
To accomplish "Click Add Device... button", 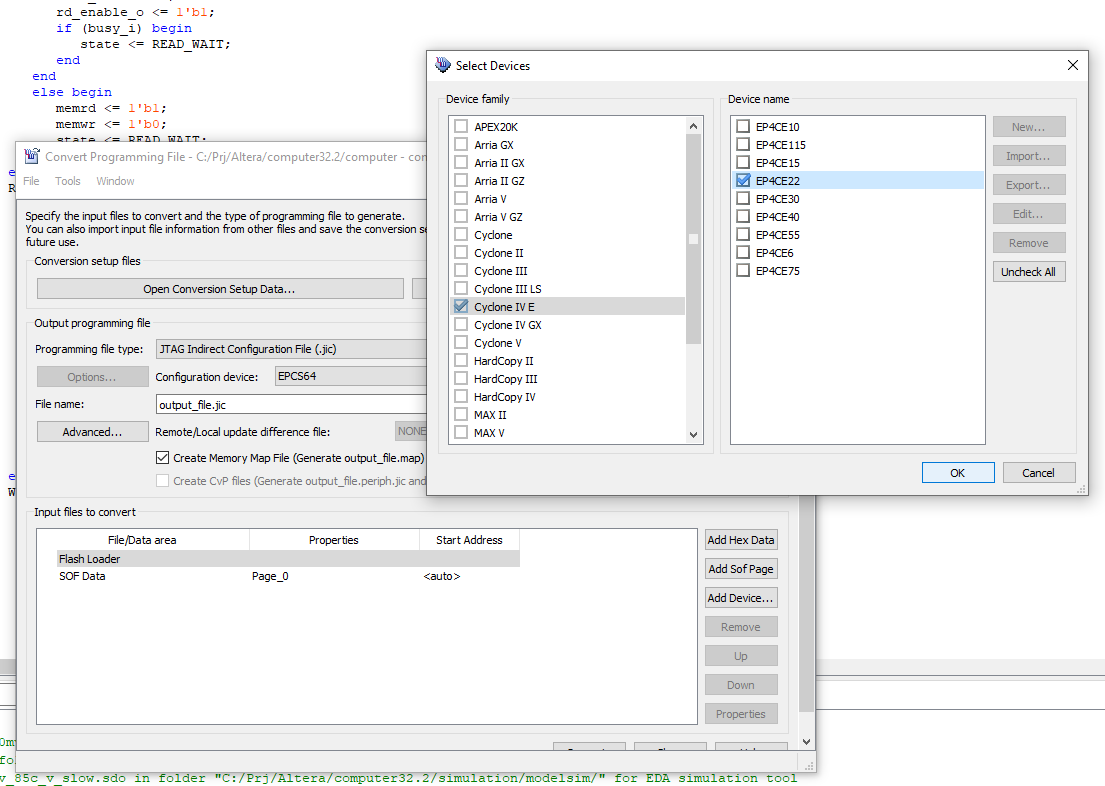I will point(741,598).
